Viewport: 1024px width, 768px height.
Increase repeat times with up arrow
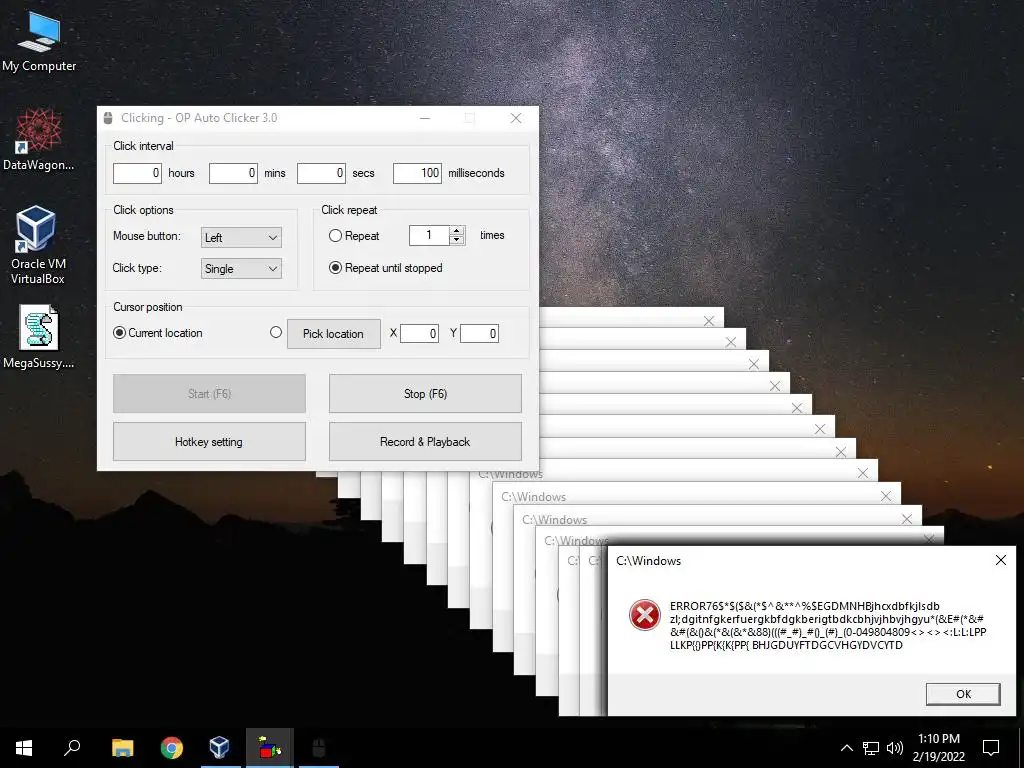click(x=457, y=231)
